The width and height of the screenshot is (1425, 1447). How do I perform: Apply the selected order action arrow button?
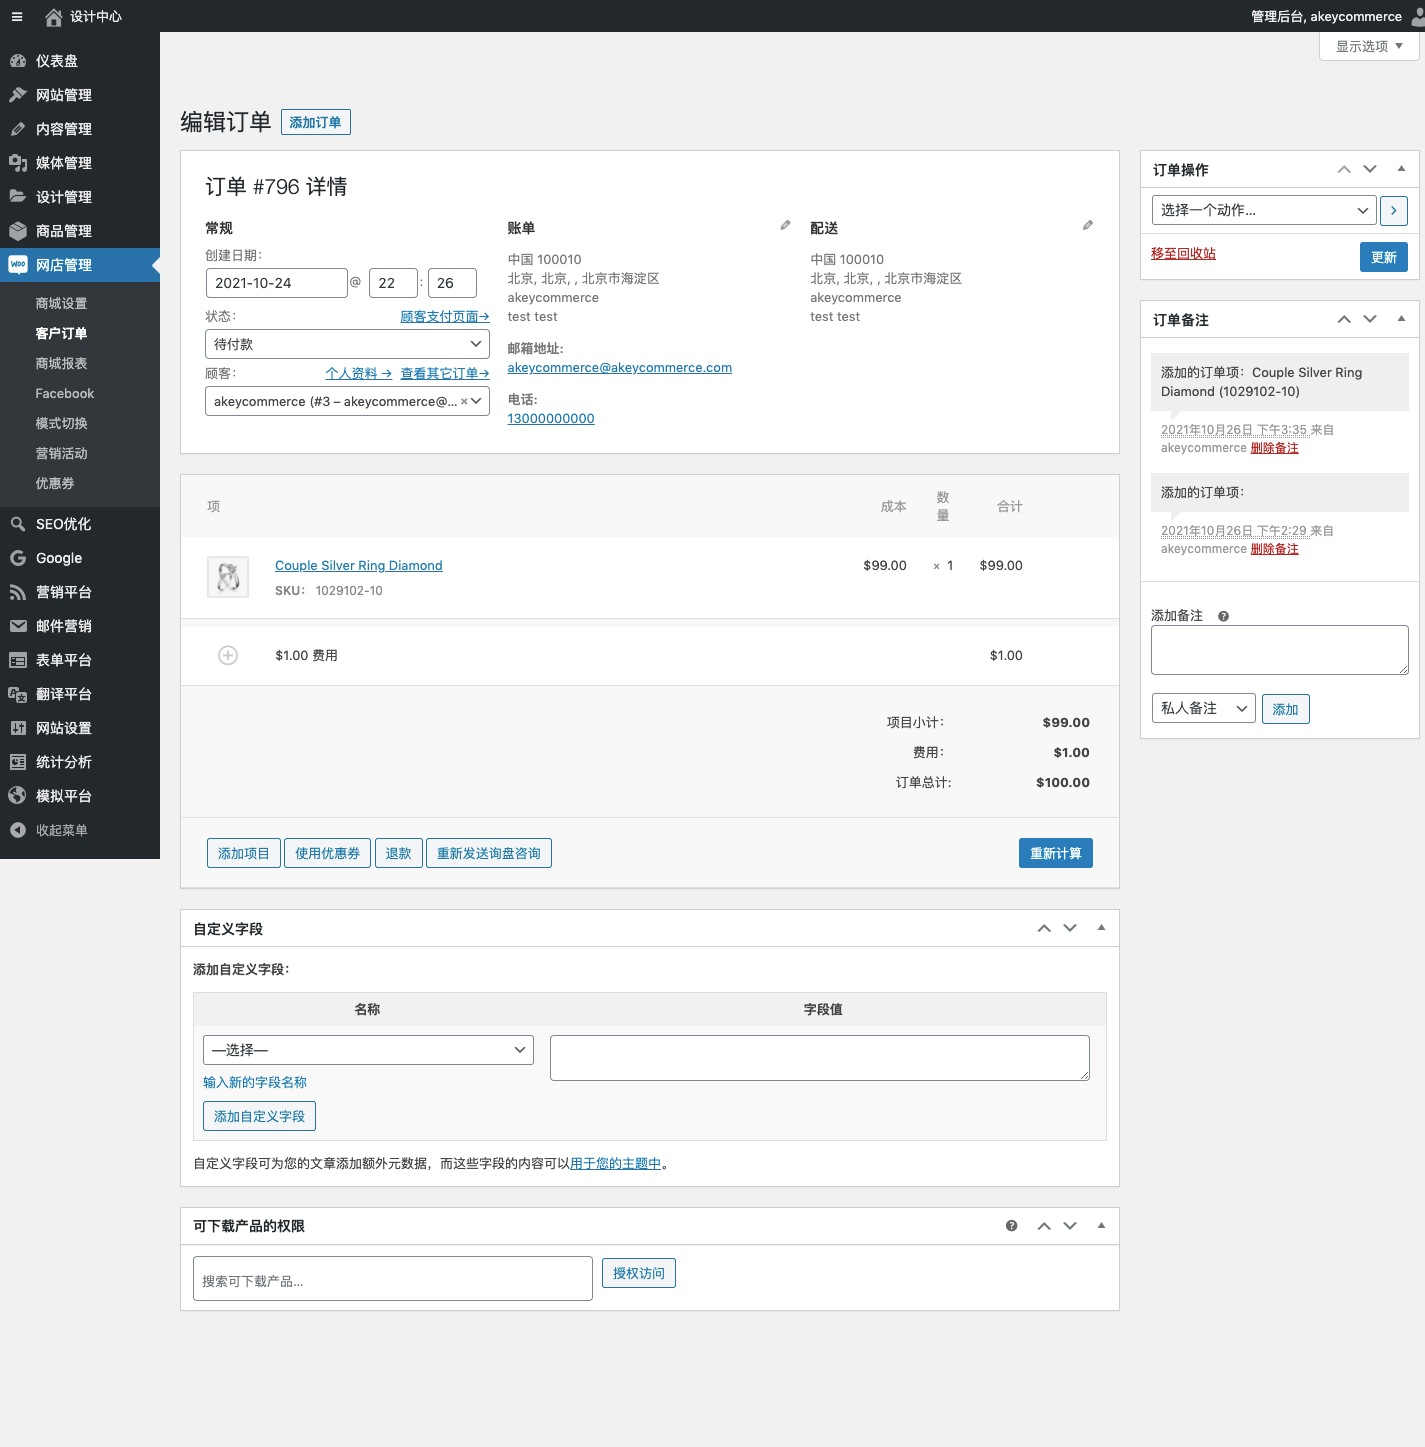[x=1393, y=210]
